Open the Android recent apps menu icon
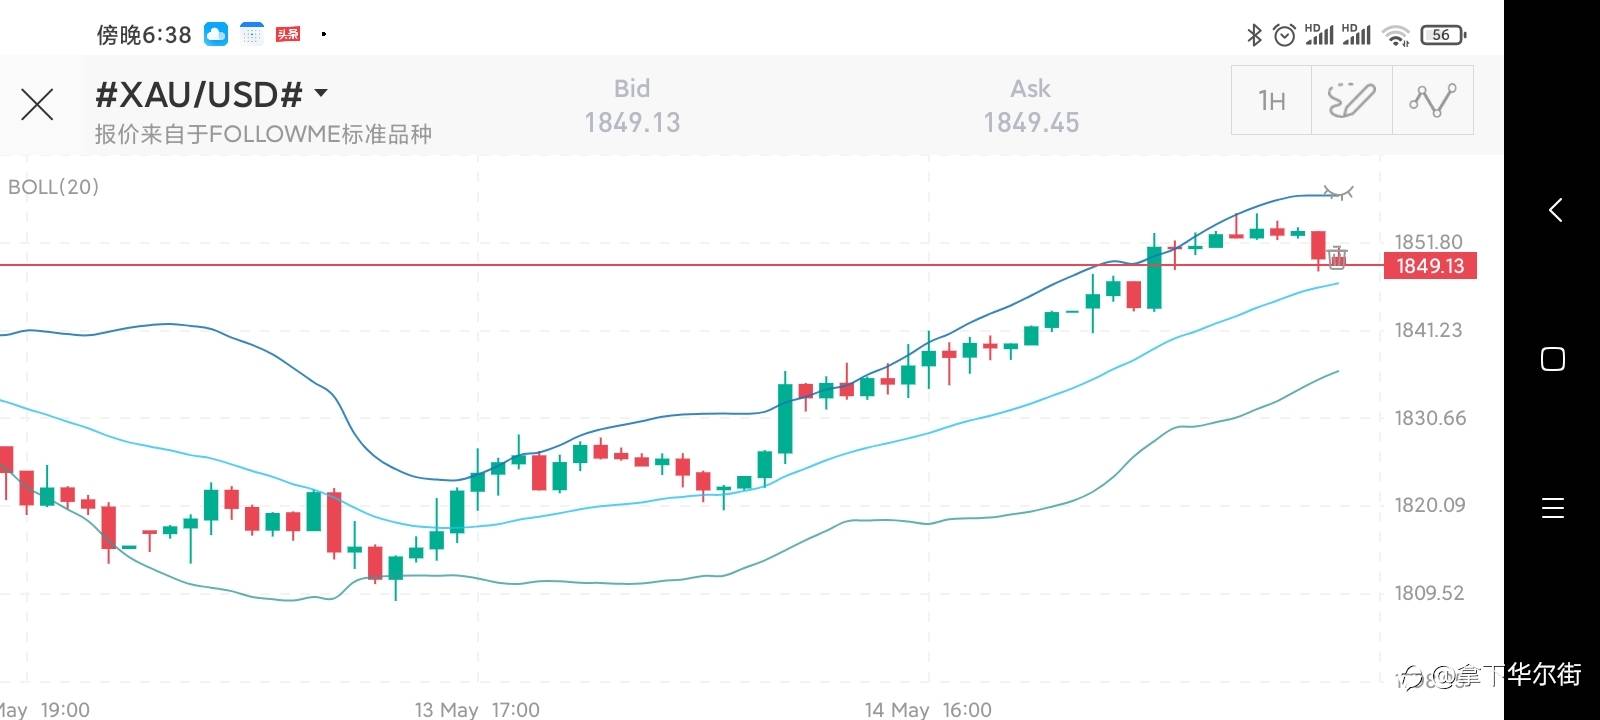1600x720 pixels. point(1553,508)
